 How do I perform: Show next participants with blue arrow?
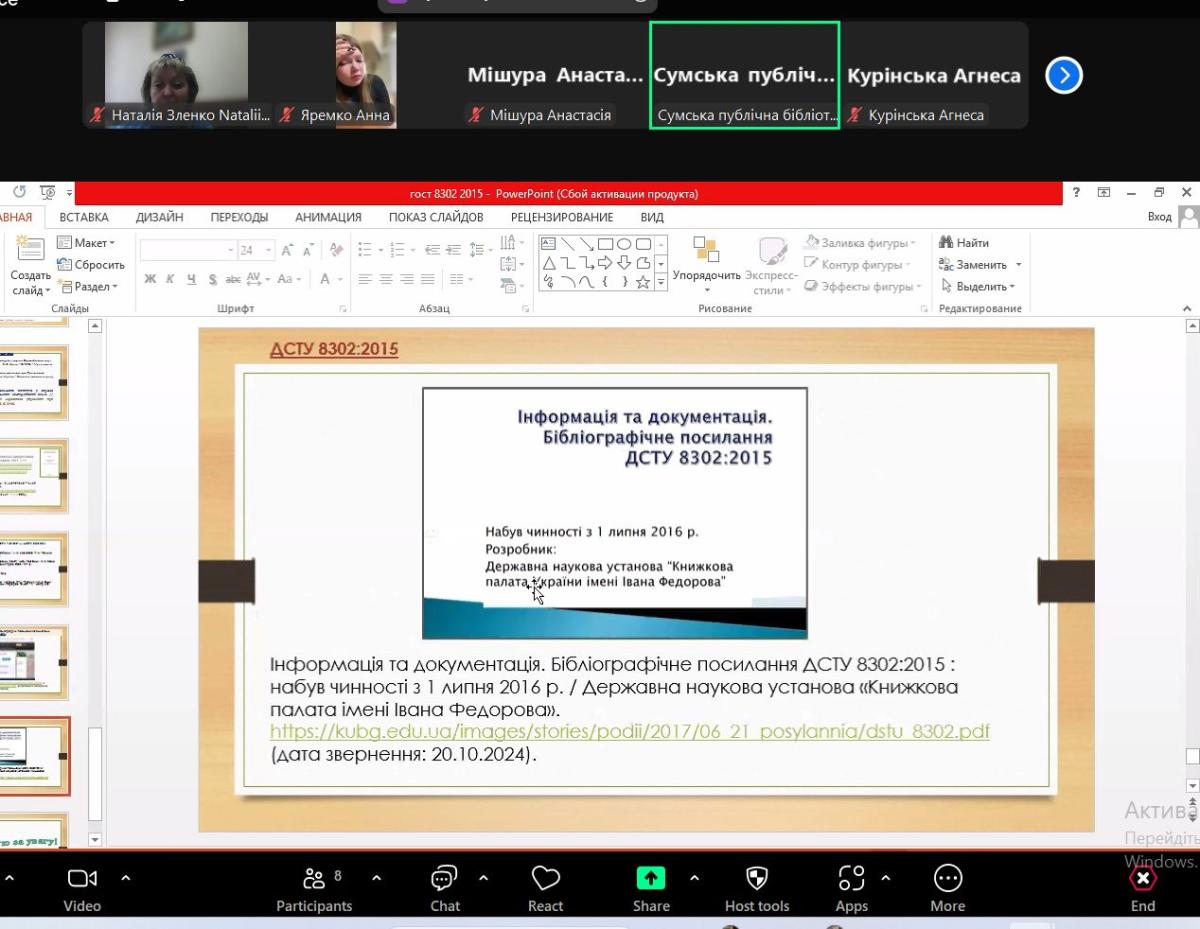pos(1064,75)
